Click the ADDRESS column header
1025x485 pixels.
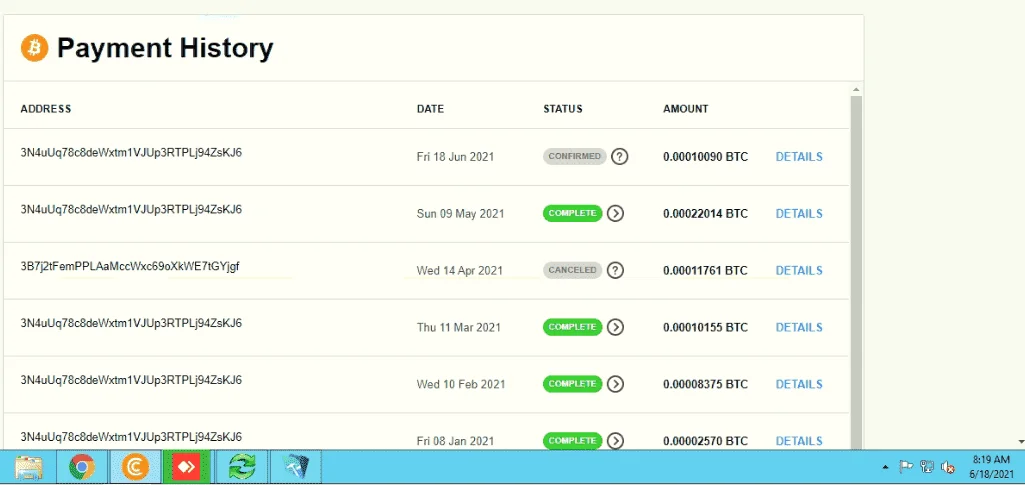pos(46,109)
